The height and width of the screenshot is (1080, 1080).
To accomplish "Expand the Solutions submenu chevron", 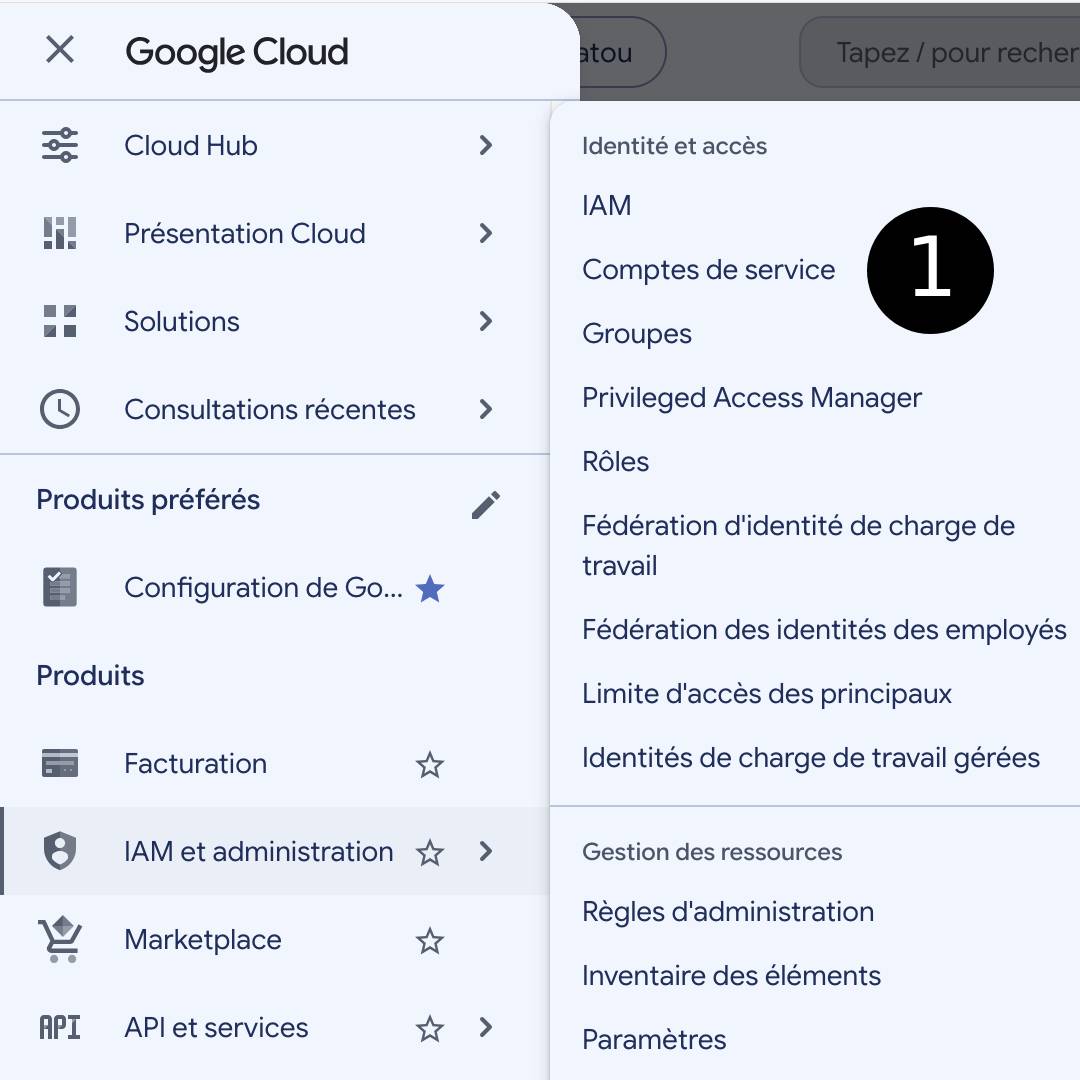I will click(x=486, y=322).
